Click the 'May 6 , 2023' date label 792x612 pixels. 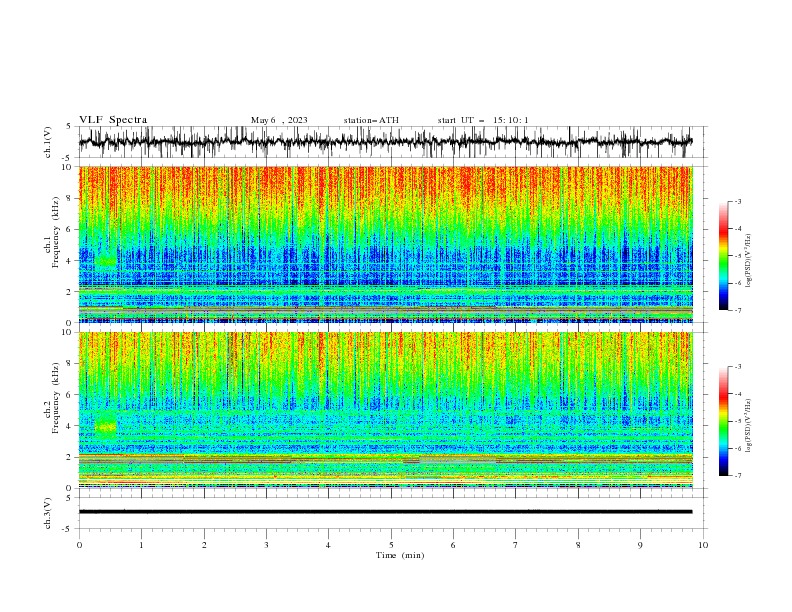(x=279, y=120)
